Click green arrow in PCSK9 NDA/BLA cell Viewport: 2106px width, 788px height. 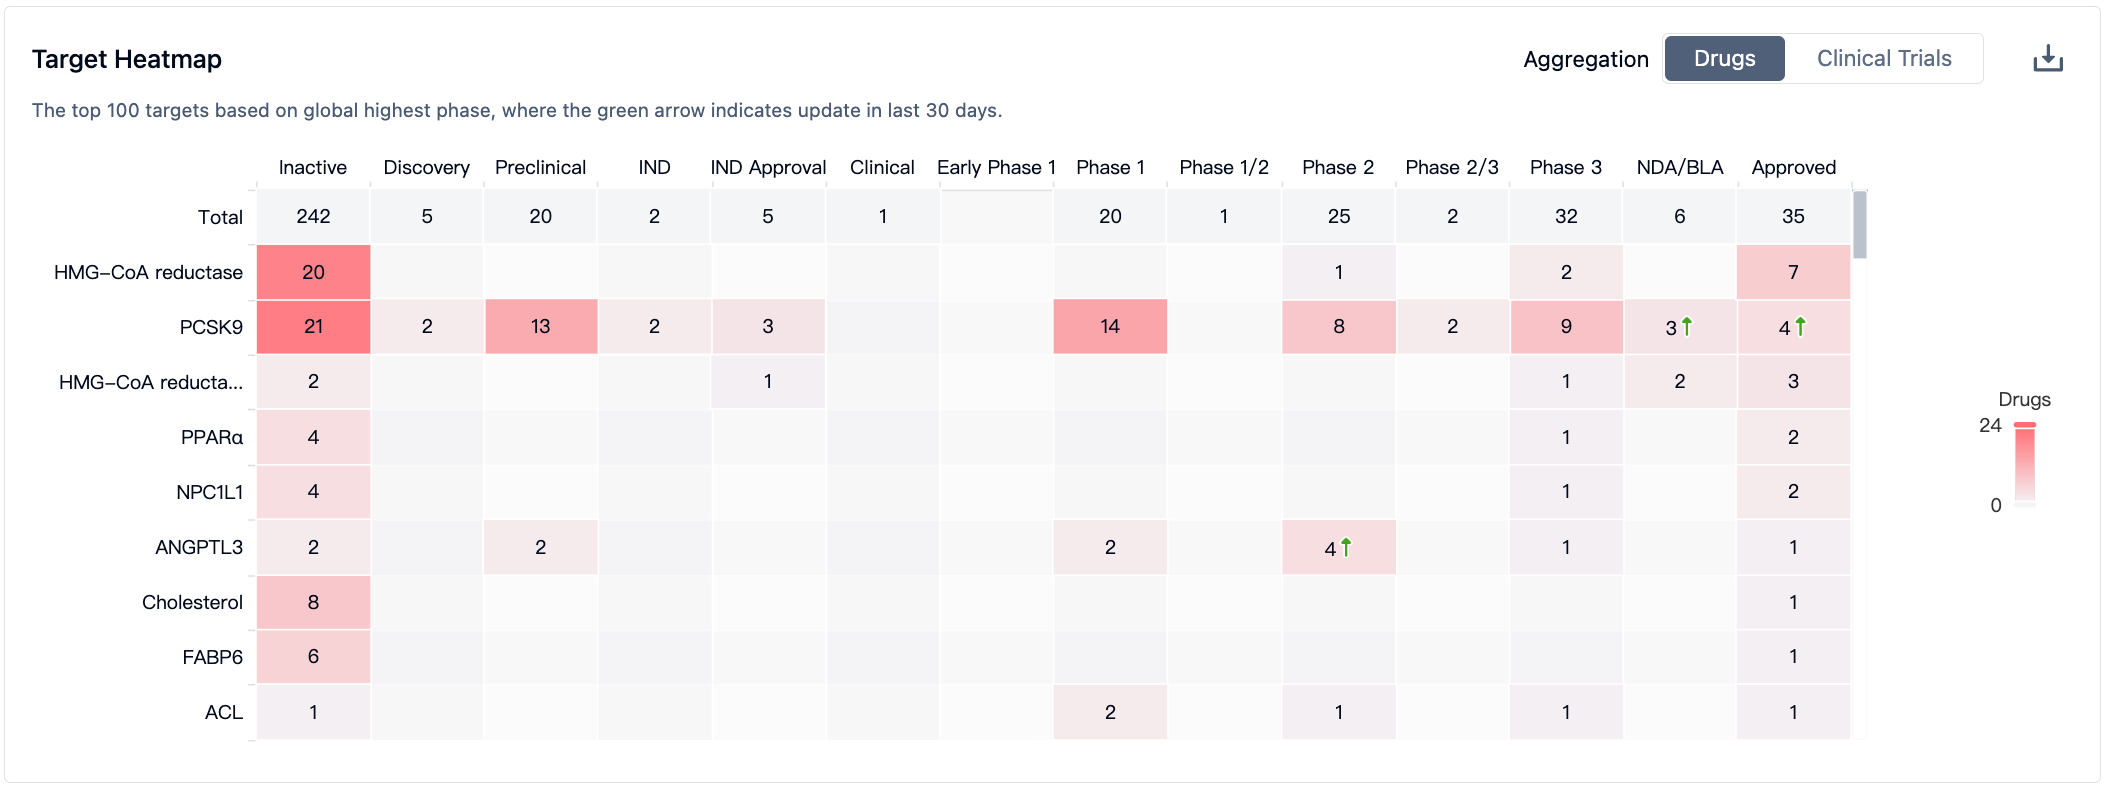1687,326
